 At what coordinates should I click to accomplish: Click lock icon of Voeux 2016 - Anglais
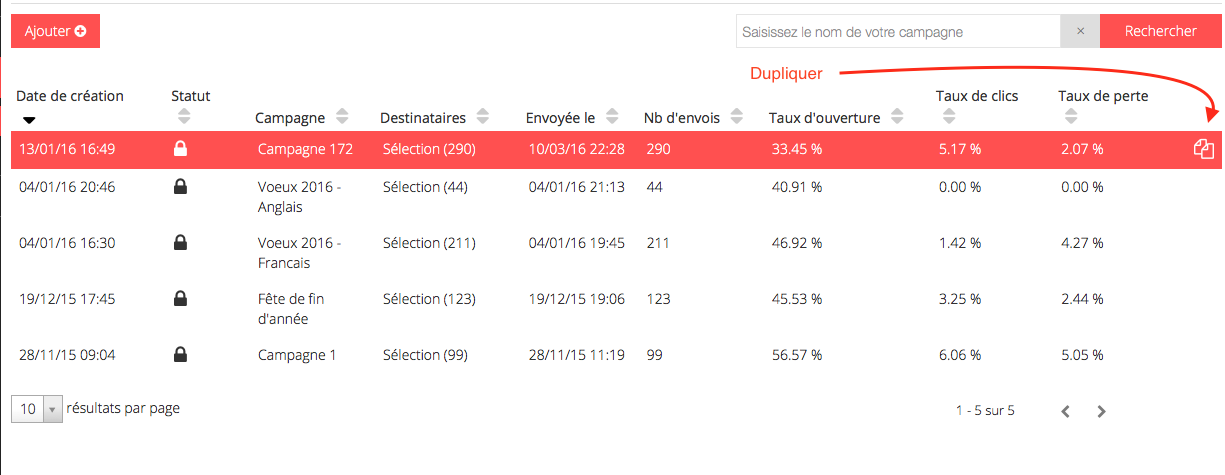coord(181,186)
